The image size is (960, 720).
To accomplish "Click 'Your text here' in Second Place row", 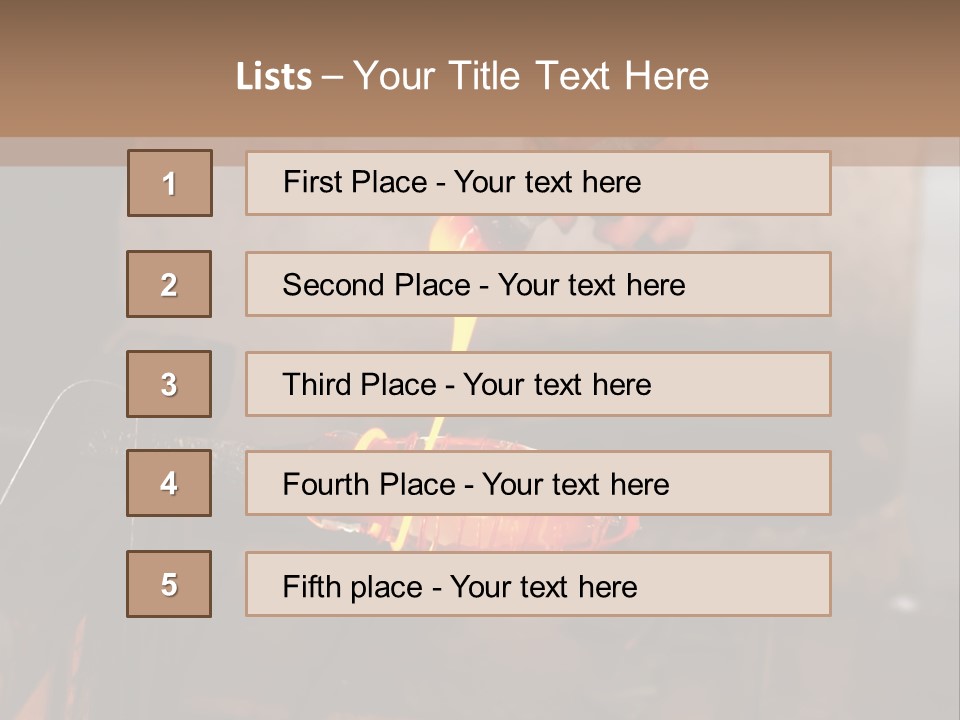I will pyautogui.click(x=591, y=285).
